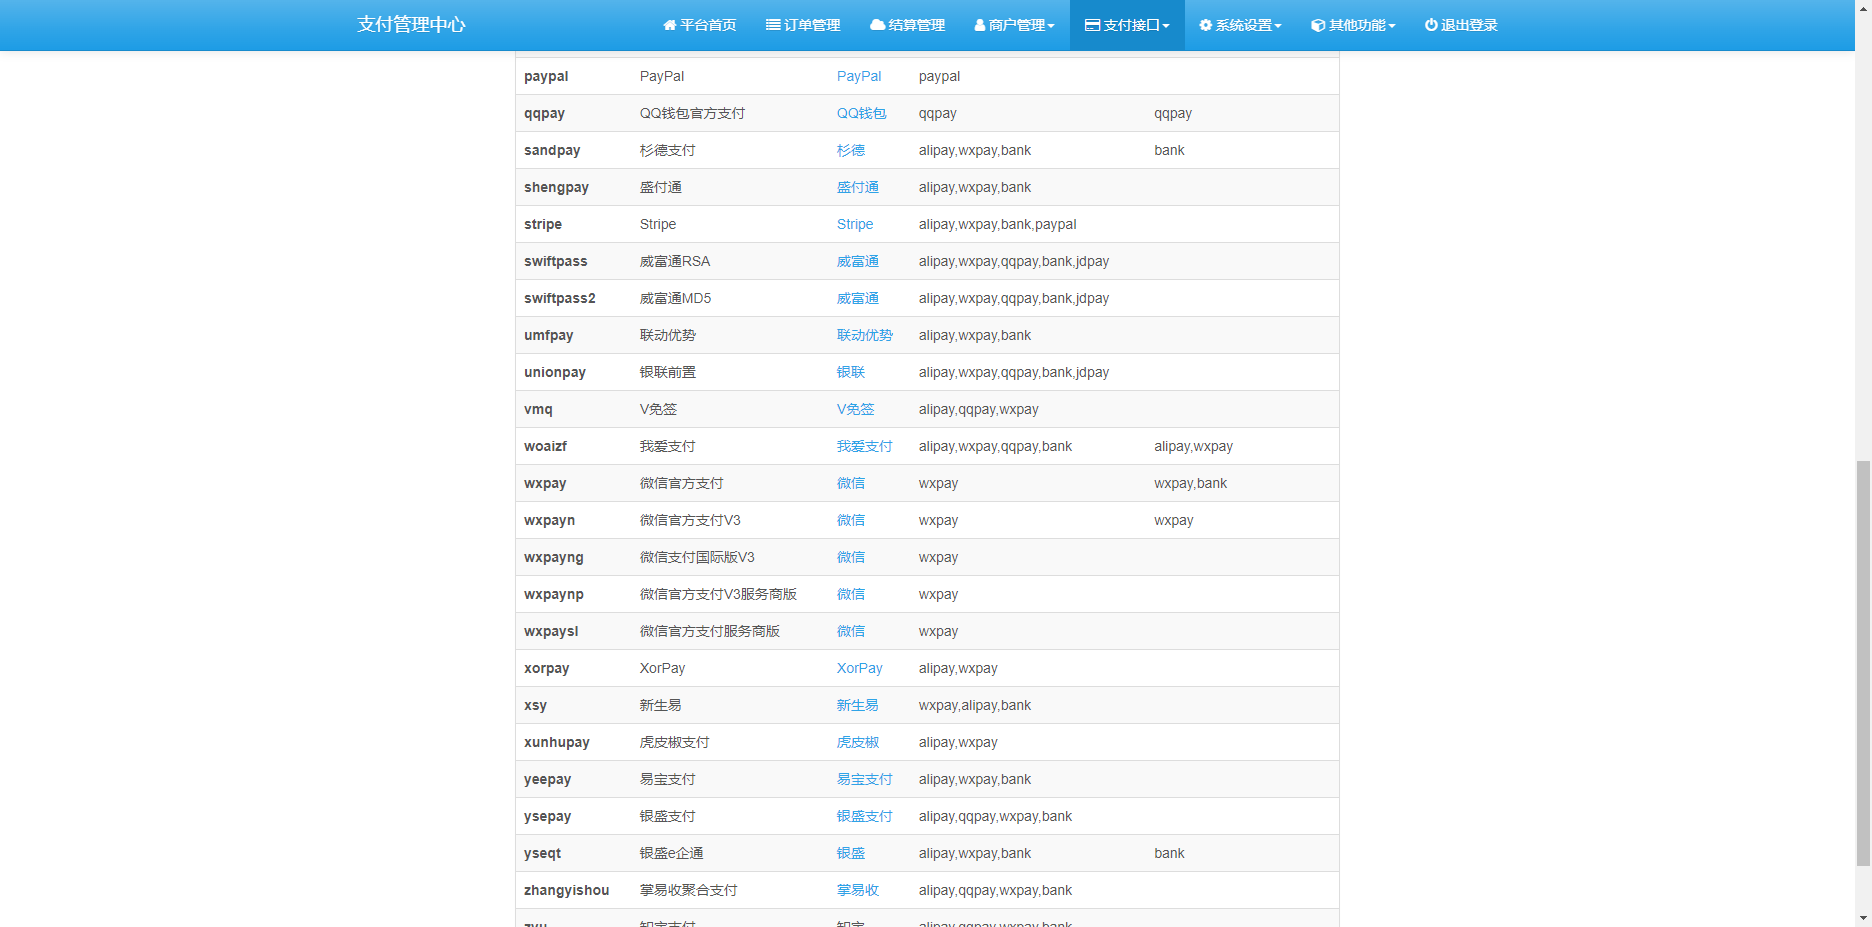Image resolution: width=1872 pixels, height=927 pixels.
Task: Click the Stripe link
Action: (854, 224)
